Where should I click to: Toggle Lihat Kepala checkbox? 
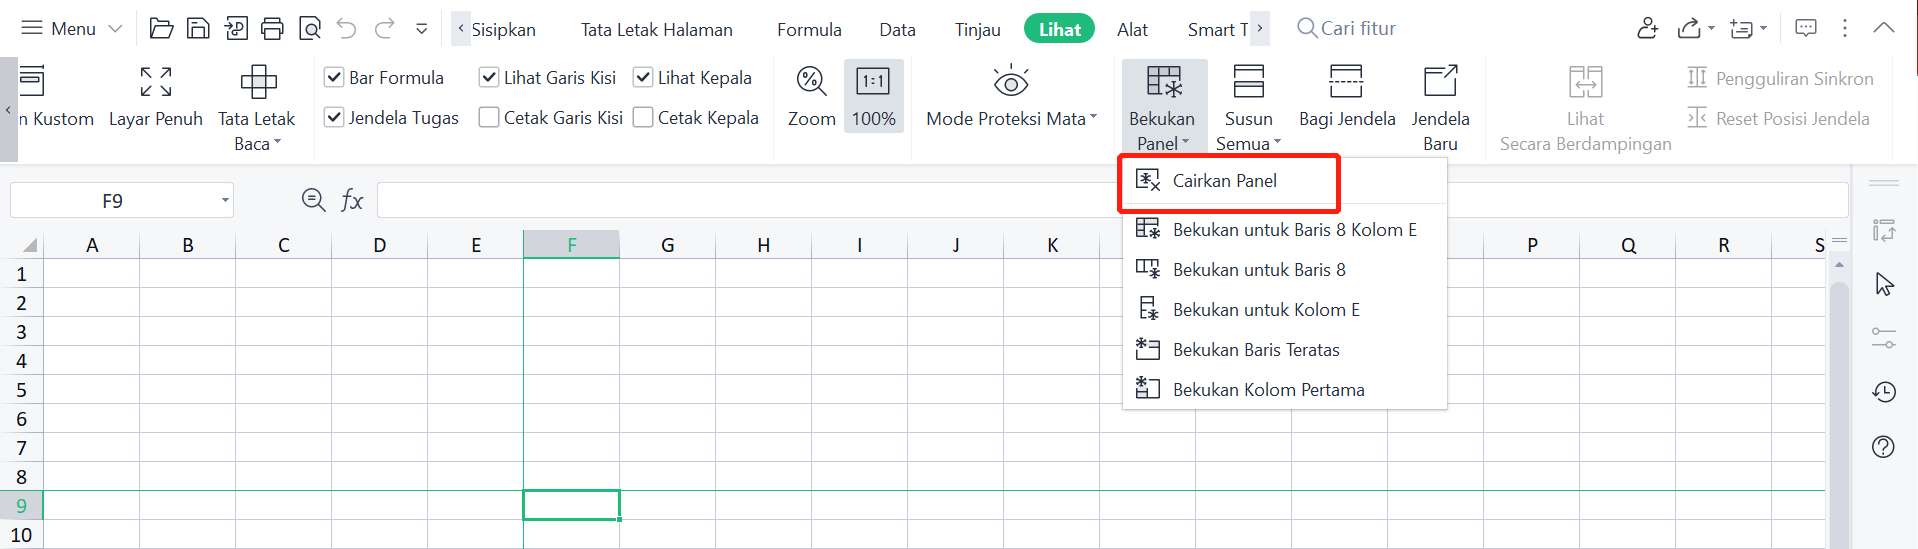pyautogui.click(x=643, y=77)
